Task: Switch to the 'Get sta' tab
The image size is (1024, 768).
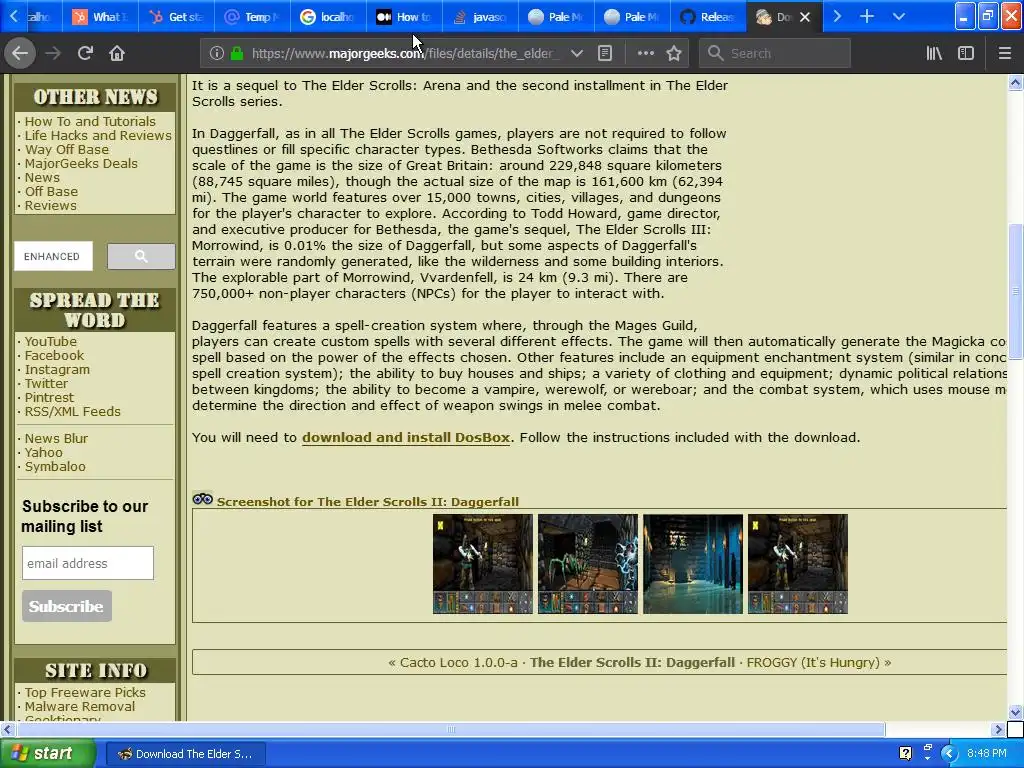Action: tap(175, 17)
